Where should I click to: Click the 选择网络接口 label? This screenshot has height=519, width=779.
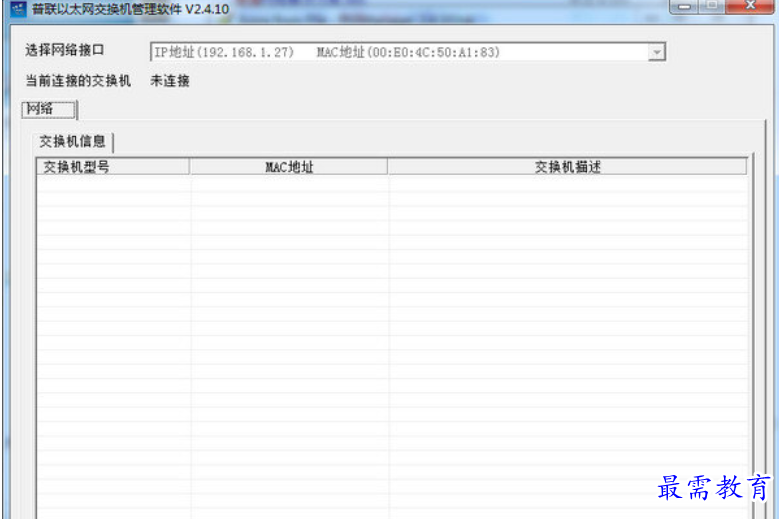65,50
